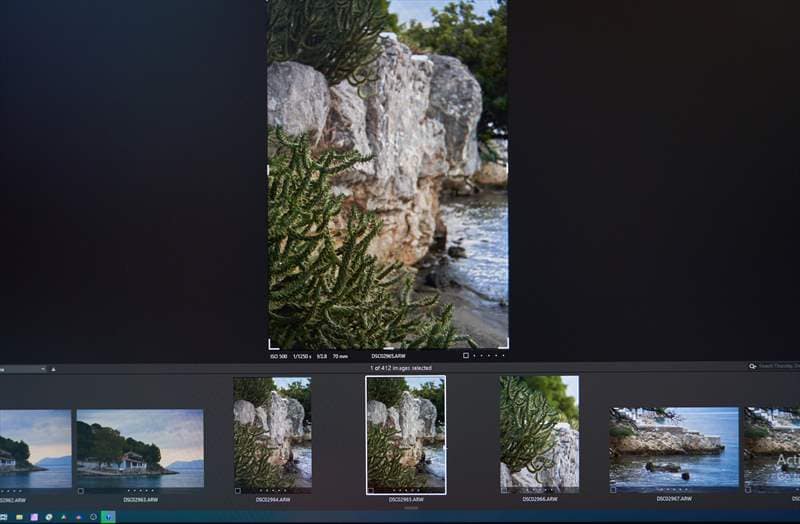Click the 1/1250 s shutter speed readout
800x524 pixels.
coord(302,357)
